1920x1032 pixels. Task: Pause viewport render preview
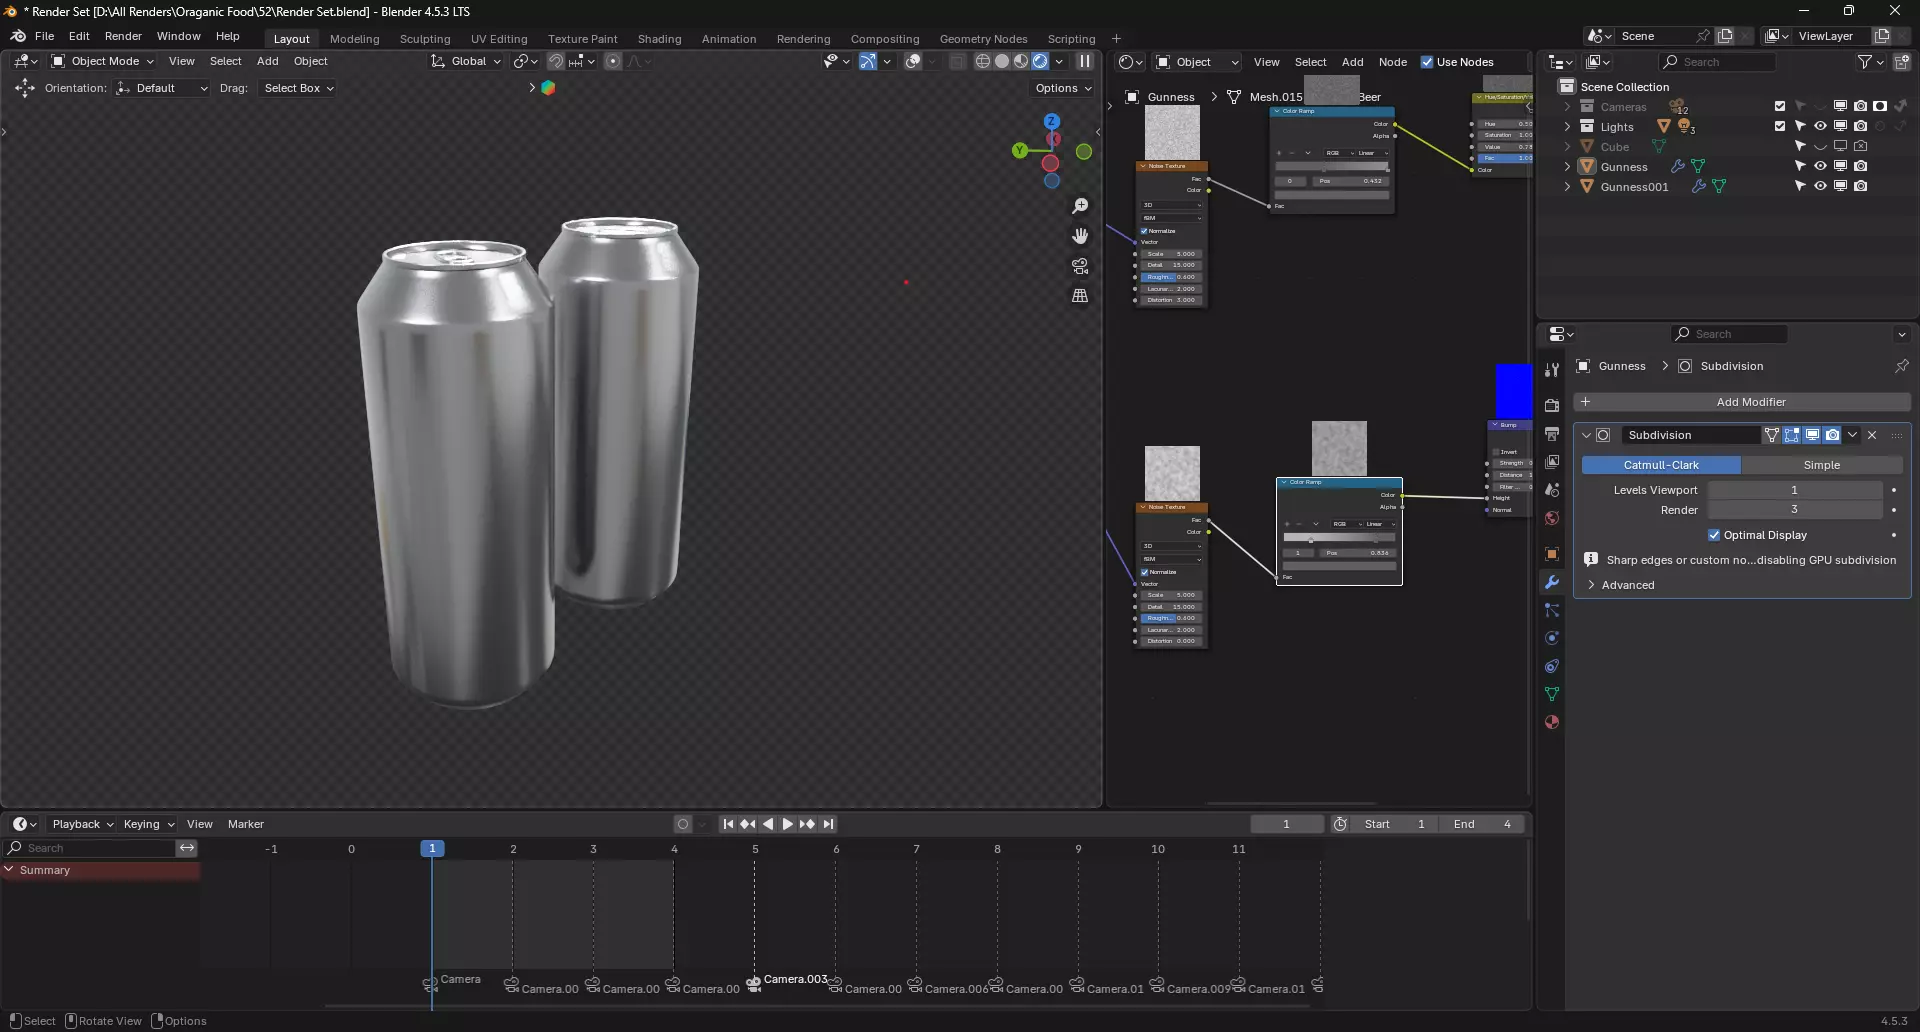(1084, 61)
